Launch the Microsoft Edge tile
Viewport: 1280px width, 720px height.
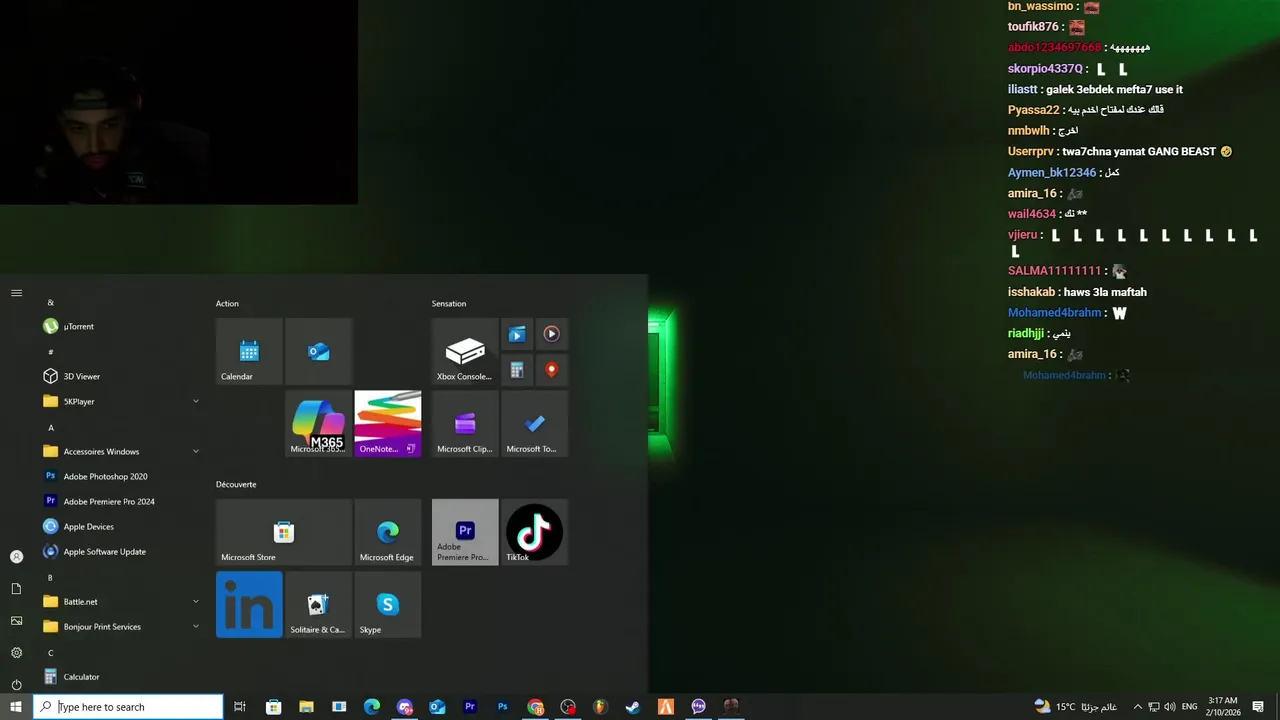point(388,532)
